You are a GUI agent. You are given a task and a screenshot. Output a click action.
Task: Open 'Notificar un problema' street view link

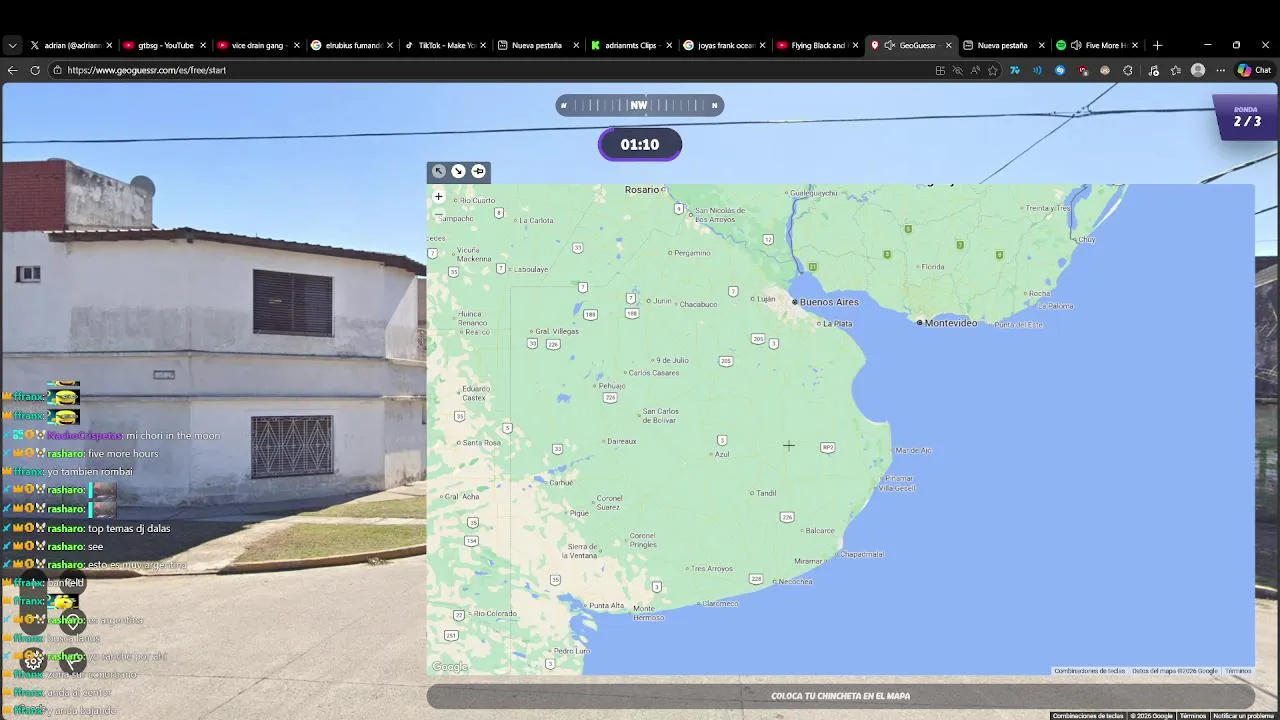pos(1244,716)
